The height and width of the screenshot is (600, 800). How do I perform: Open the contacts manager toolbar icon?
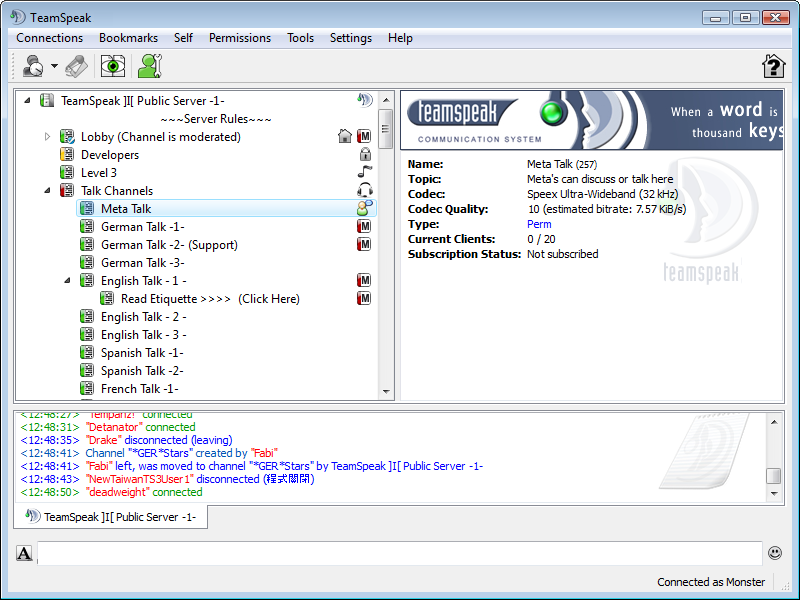(150, 66)
